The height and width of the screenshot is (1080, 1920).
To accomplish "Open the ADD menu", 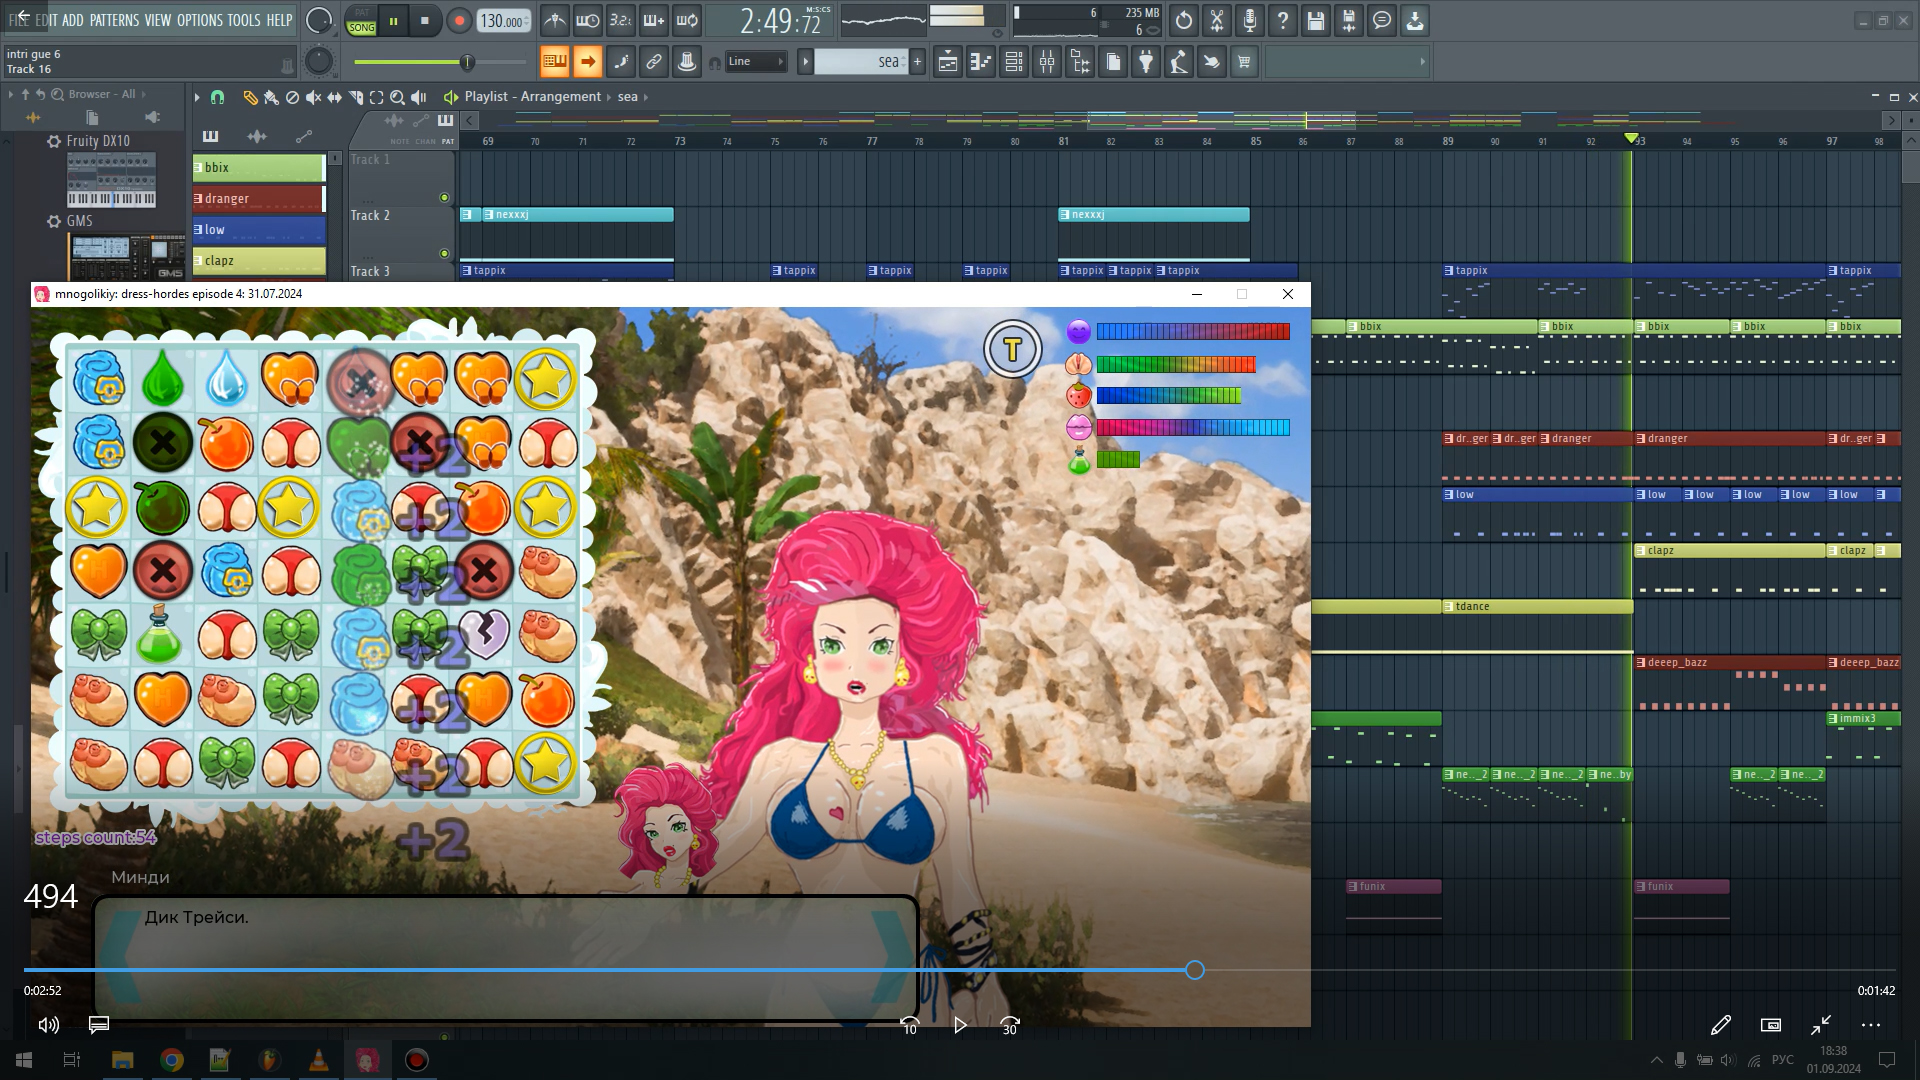I will tap(73, 20).
